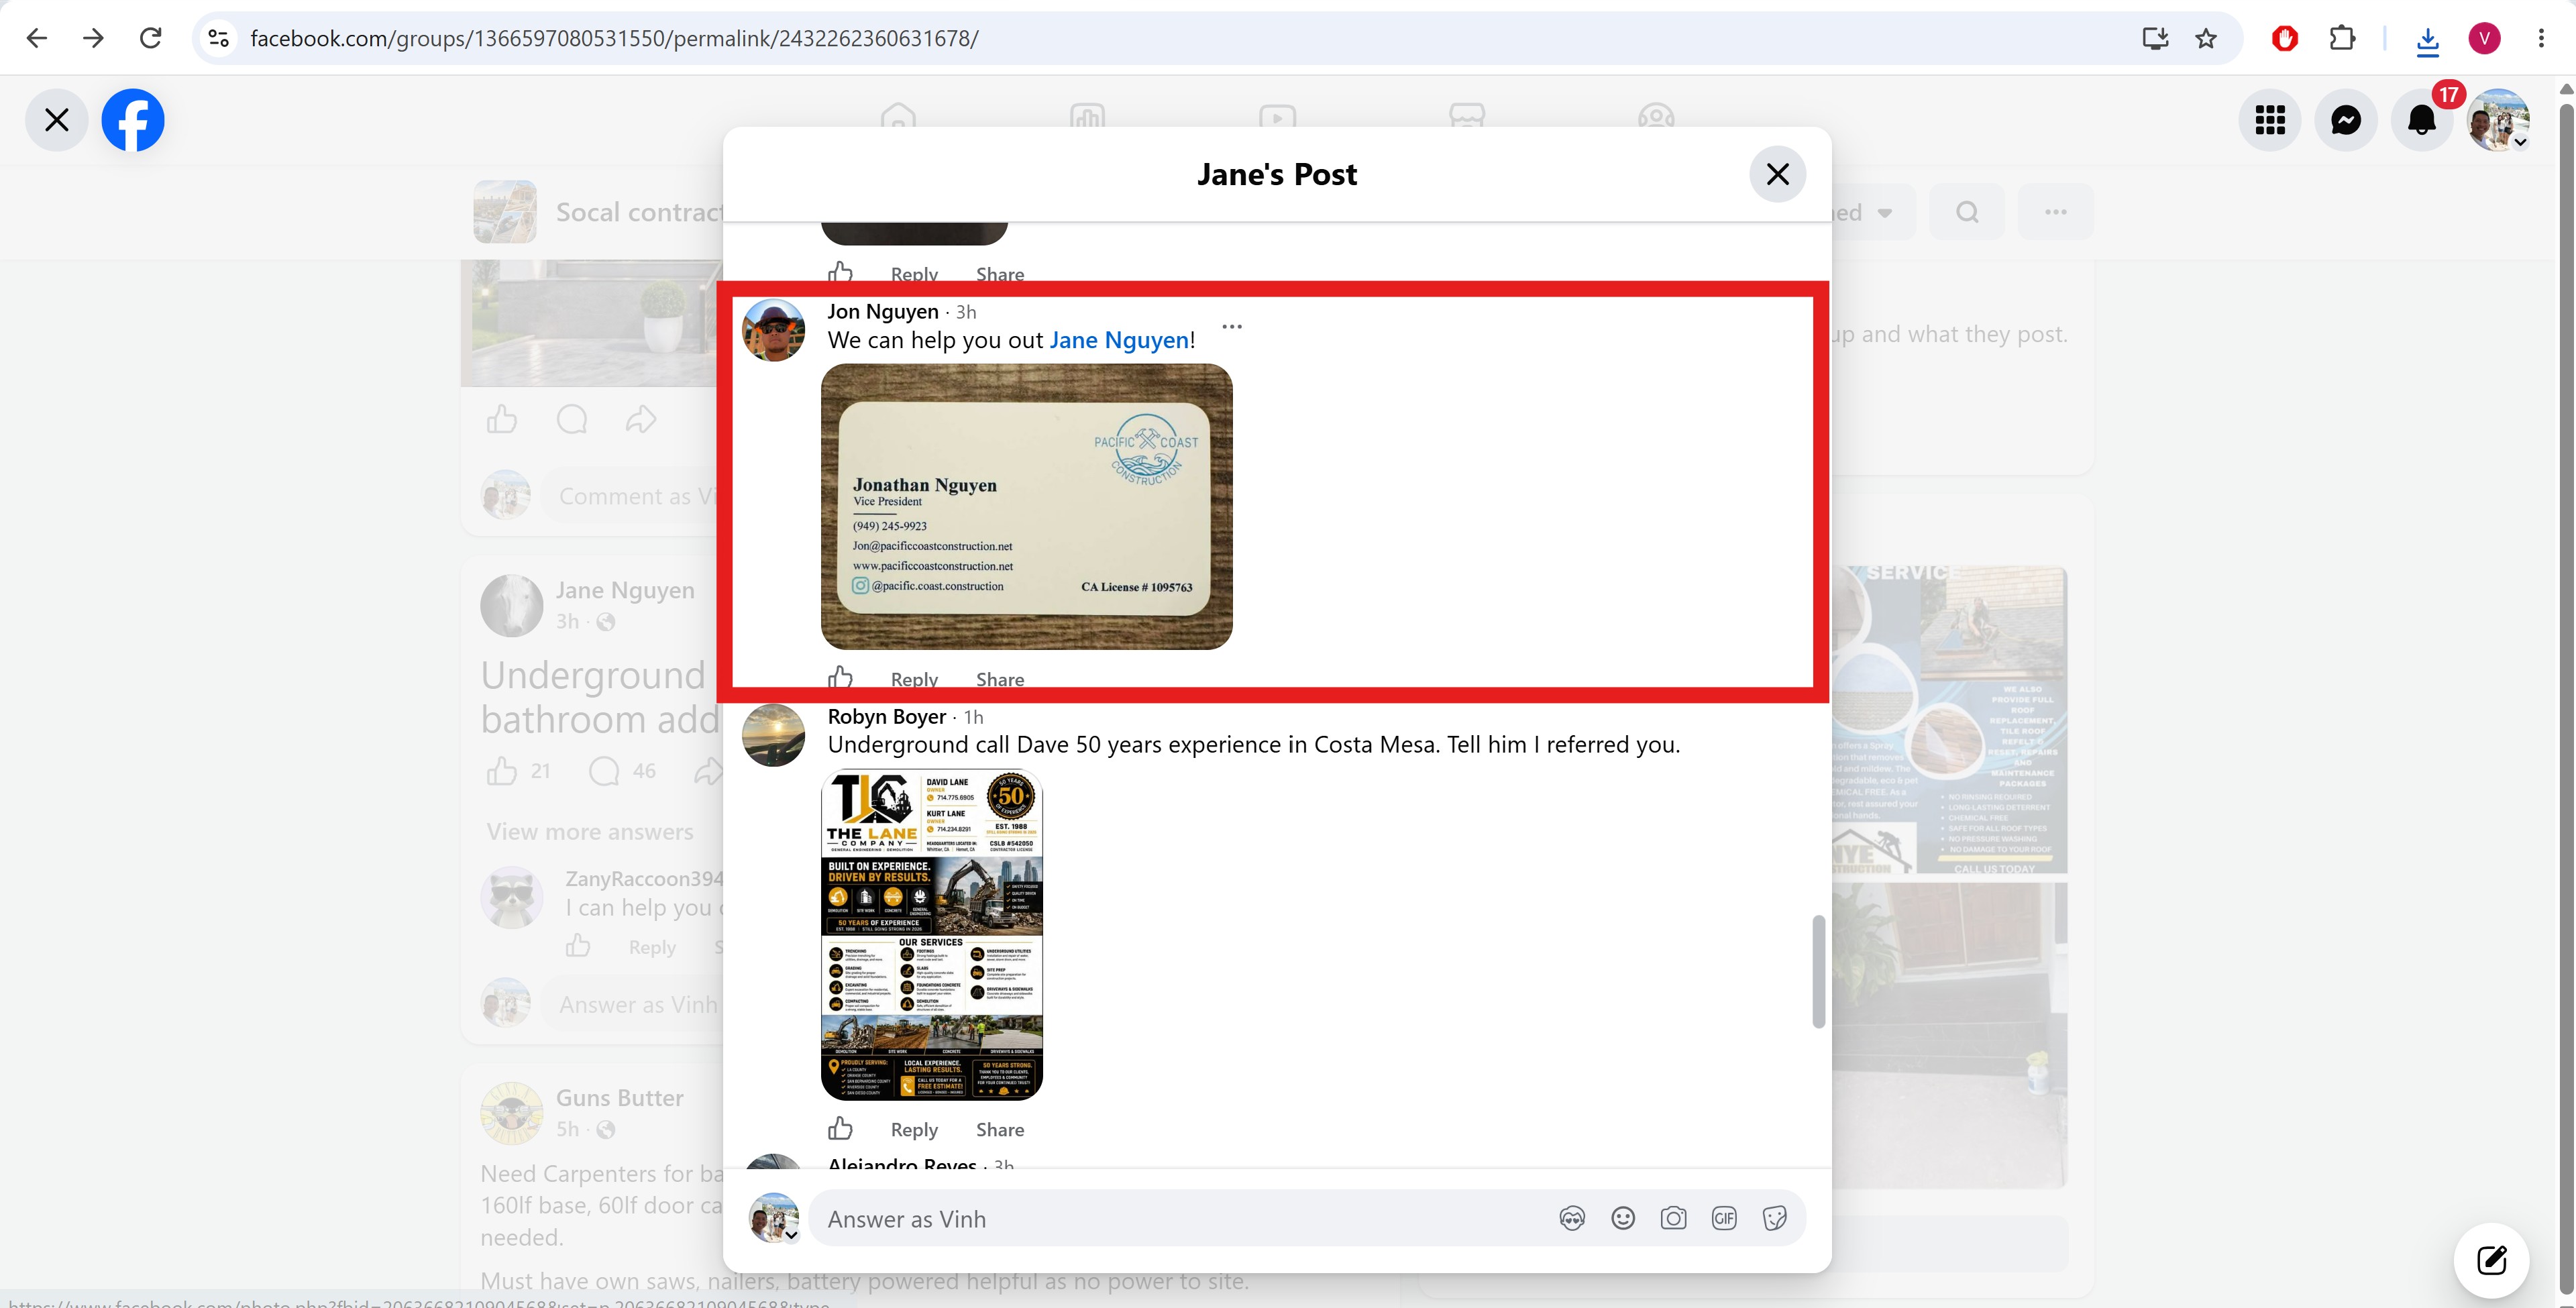Click the 3h timestamp on Jon Nguyen's comment
Screen dimensions: 2576x1308
tap(966, 312)
